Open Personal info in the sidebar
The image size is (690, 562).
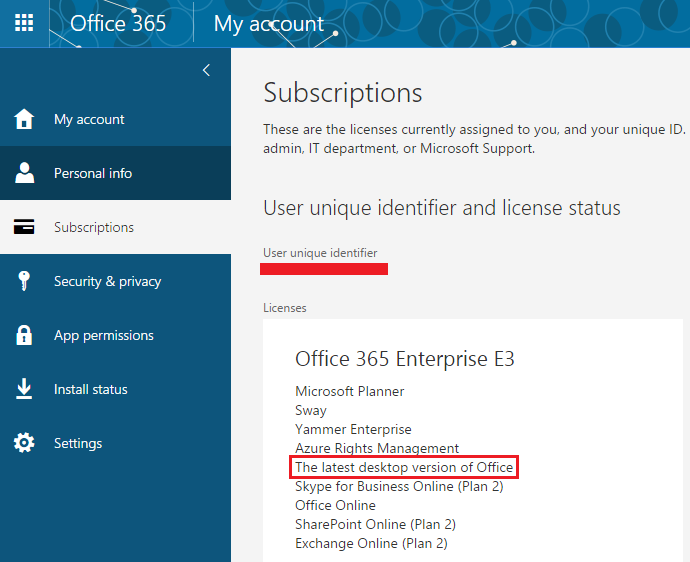(x=115, y=173)
